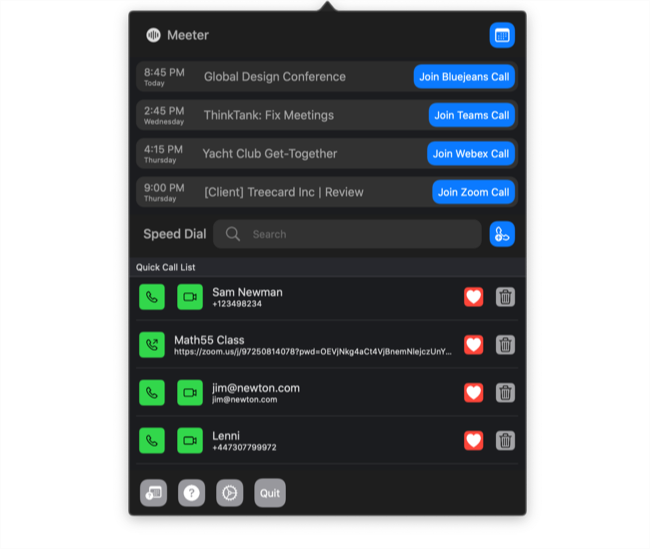Click the jim@newton.com contact name
This screenshot has width=650, height=549.
(256, 388)
